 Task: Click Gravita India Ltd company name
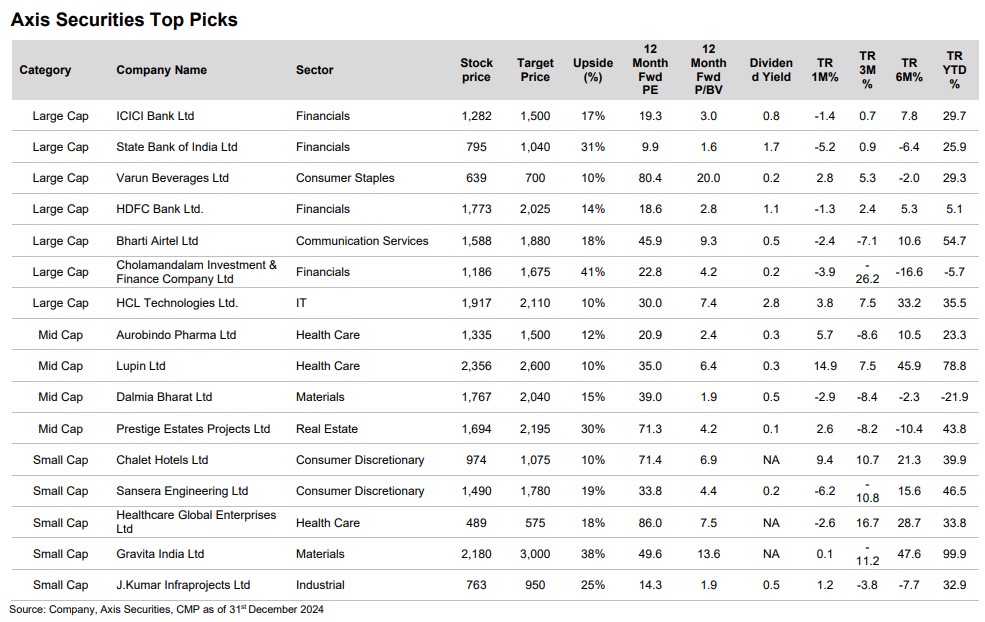pyautogui.click(x=160, y=554)
